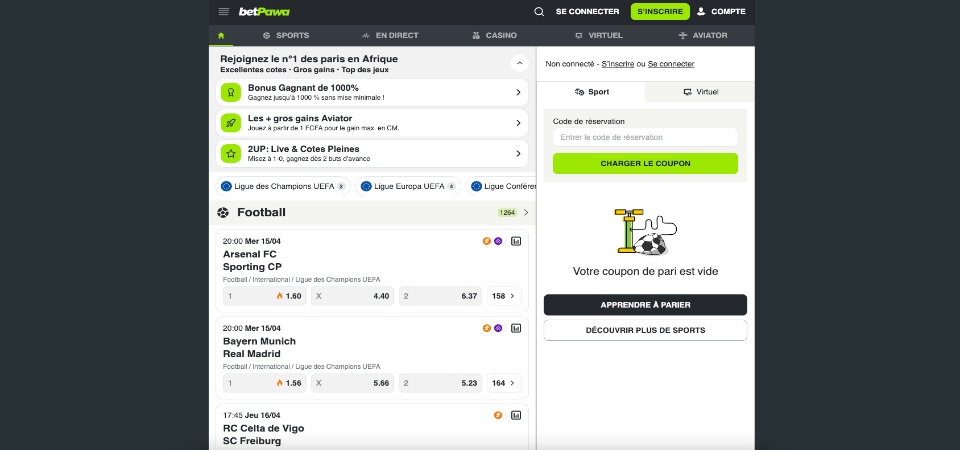Image resolution: width=960 pixels, height=450 pixels.
Task: Open chevron on 2UP Live & Cotes Pleines row
Action: click(518, 154)
